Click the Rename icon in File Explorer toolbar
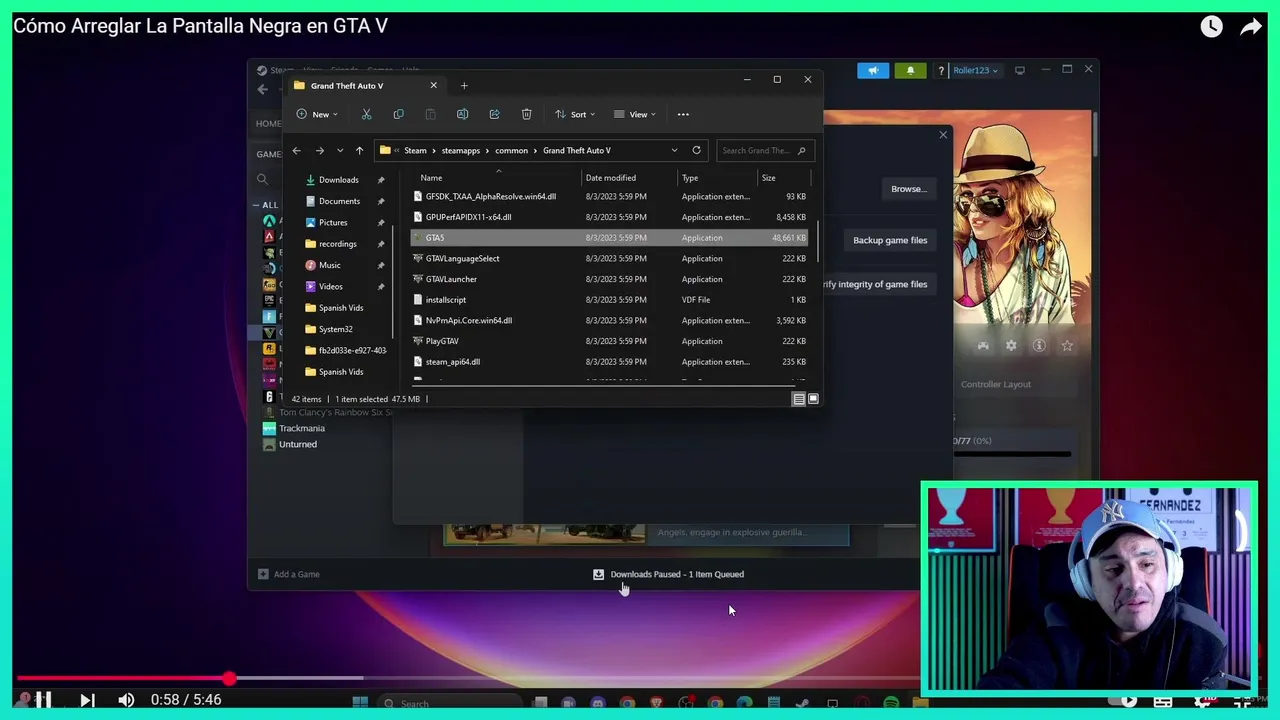1280x720 pixels. click(462, 114)
